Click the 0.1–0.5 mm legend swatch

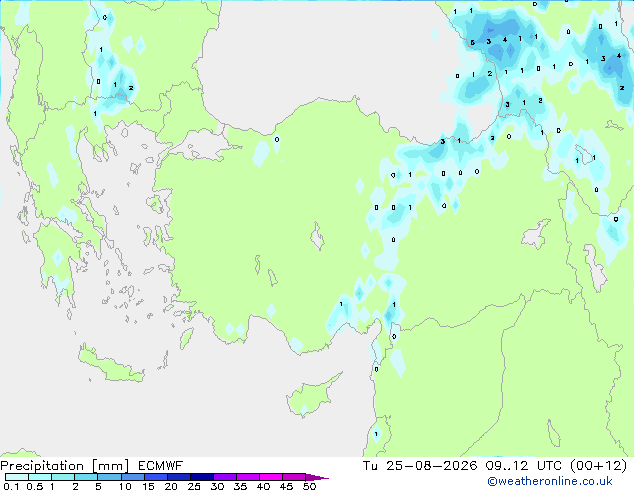[x=17, y=477]
